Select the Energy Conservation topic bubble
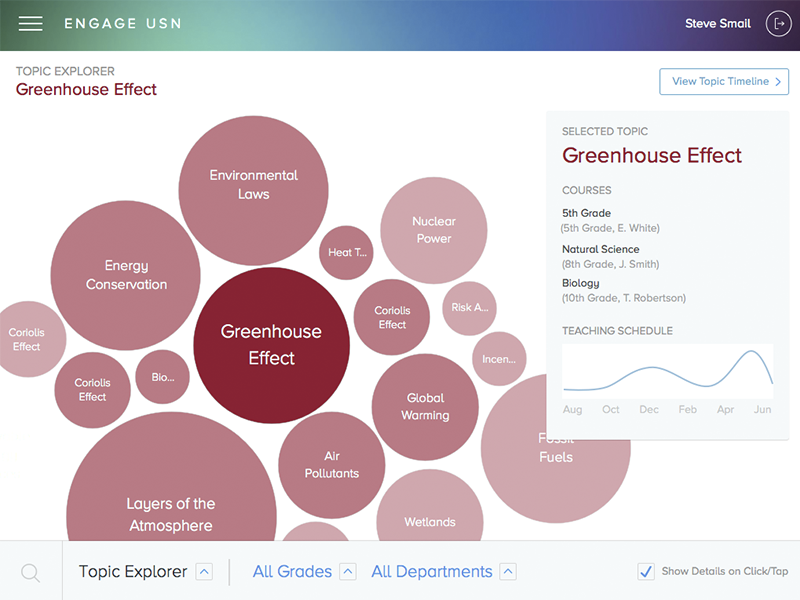This screenshot has height=600, width=800. point(125,275)
